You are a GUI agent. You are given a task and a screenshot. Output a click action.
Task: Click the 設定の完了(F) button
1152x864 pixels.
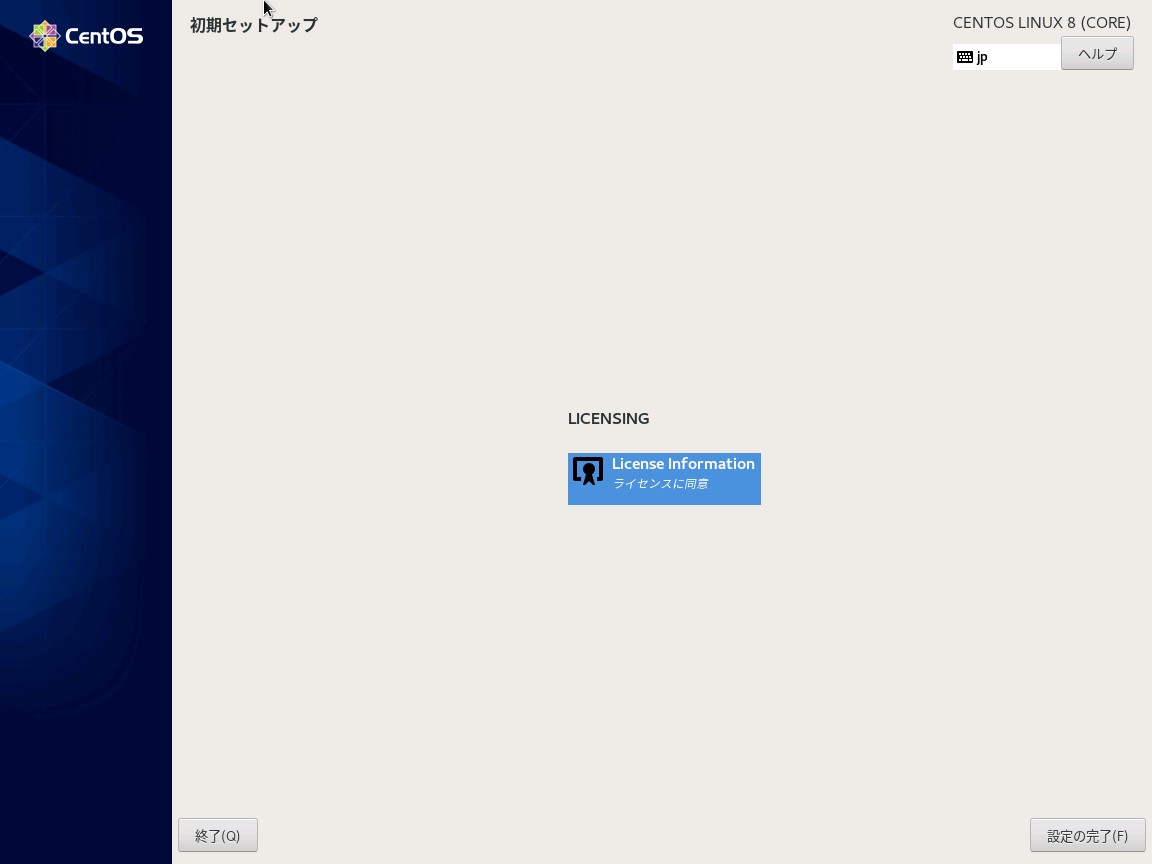coord(1087,835)
